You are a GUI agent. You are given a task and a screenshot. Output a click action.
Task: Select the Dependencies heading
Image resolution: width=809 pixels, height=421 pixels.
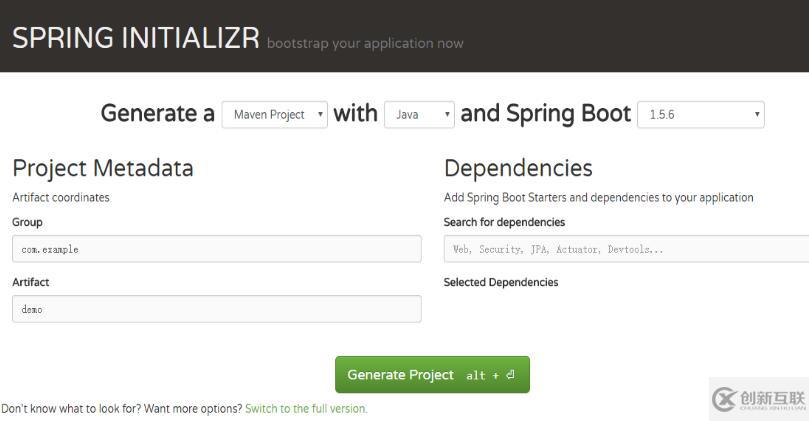pos(518,168)
